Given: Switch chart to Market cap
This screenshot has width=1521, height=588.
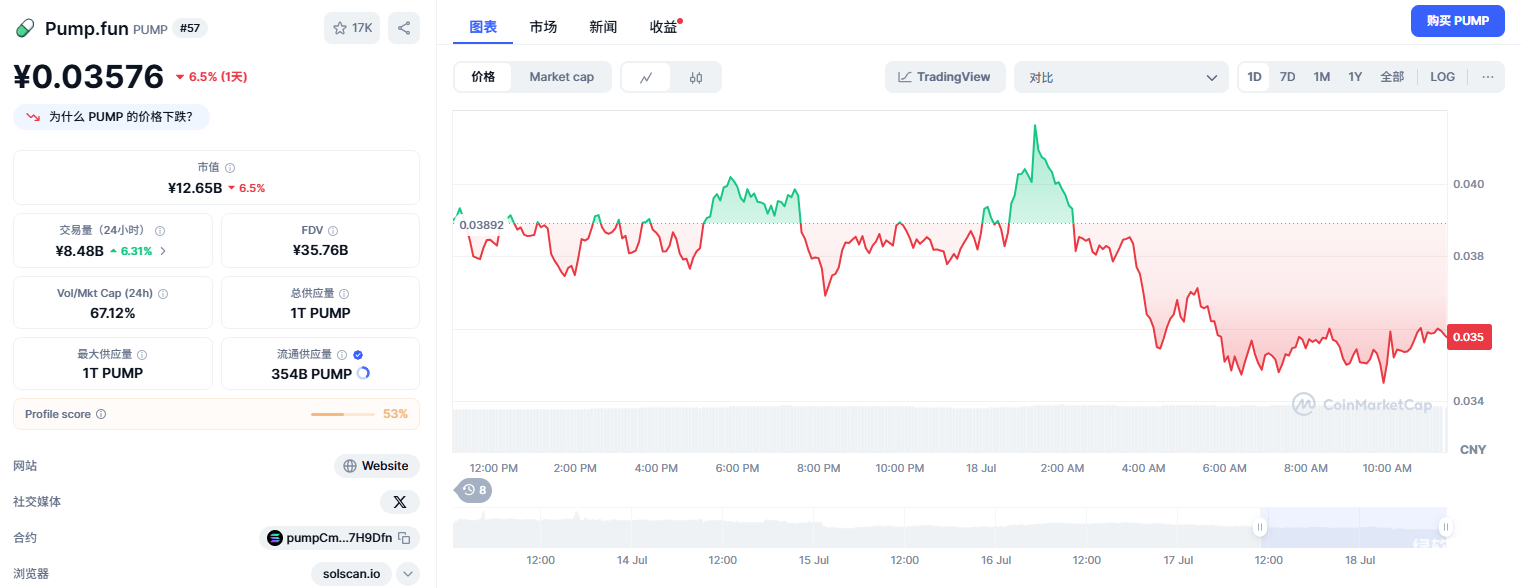Looking at the screenshot, I should click(562, 77).
